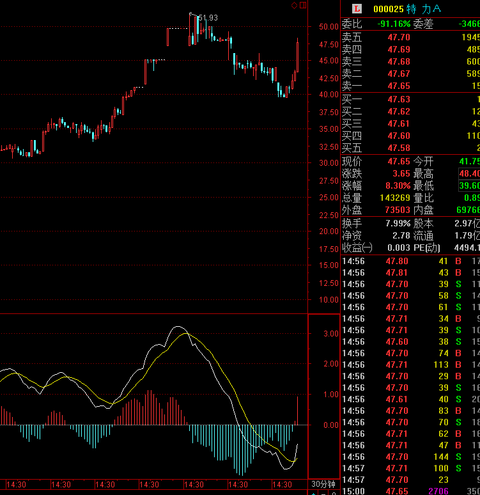
Task: Click the red rectangle icon beside the diamond
Action: 303,5
